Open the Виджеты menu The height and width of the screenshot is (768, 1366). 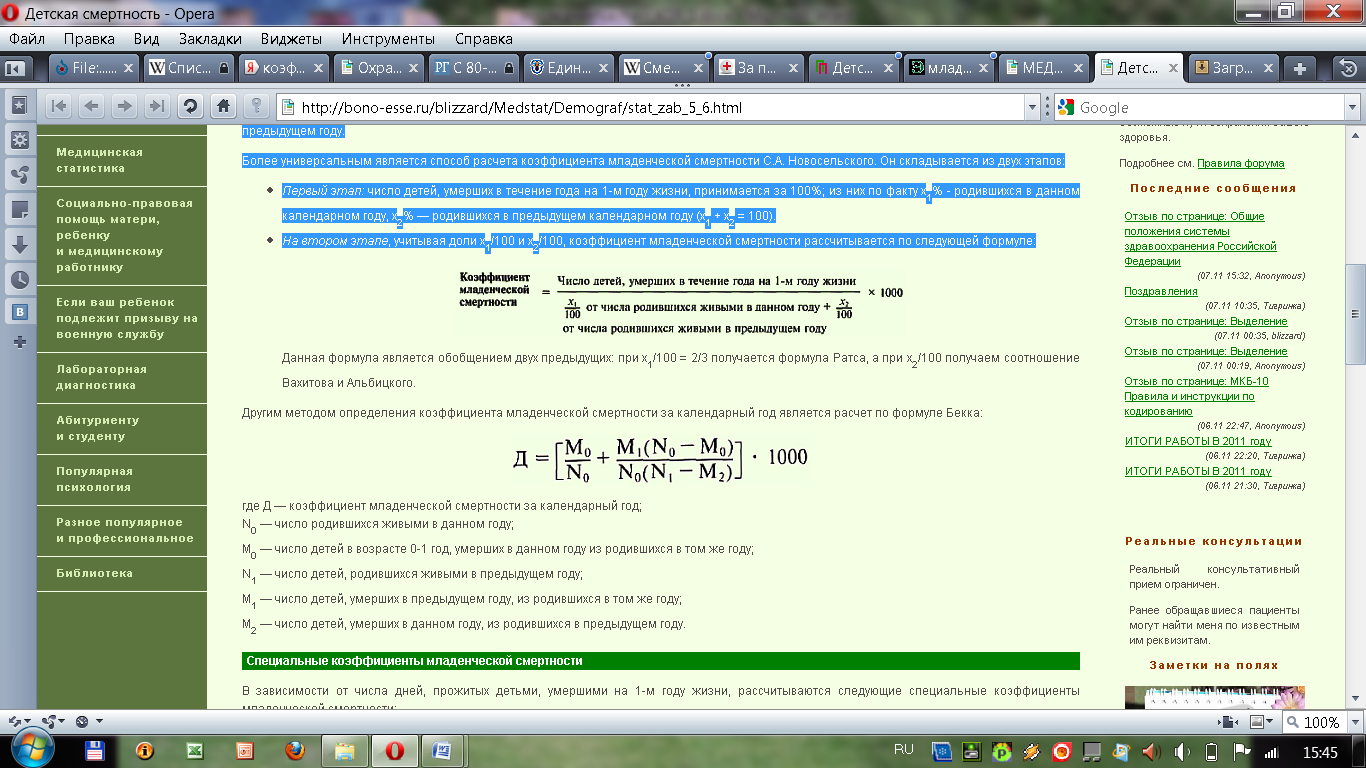click(291, 39)
